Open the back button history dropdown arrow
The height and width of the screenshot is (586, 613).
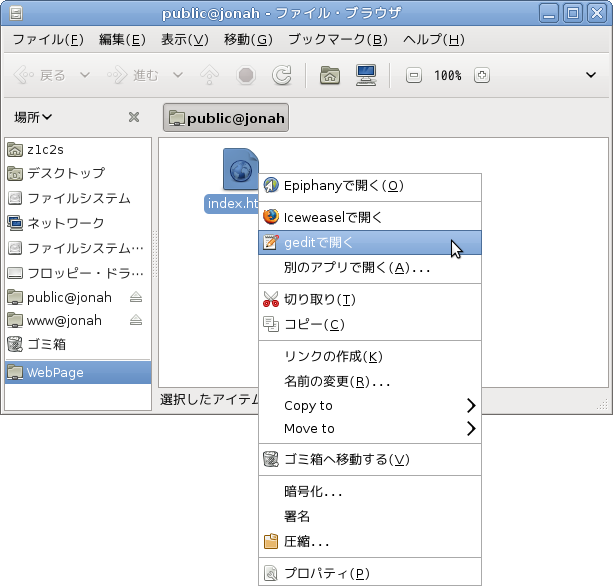tap(84, 75)
